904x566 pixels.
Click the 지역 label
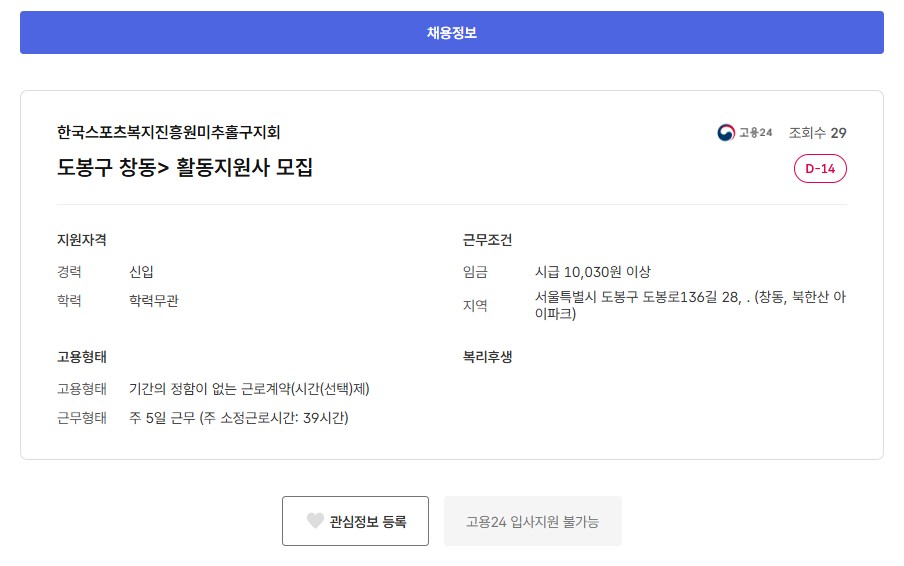click(475, 305)
